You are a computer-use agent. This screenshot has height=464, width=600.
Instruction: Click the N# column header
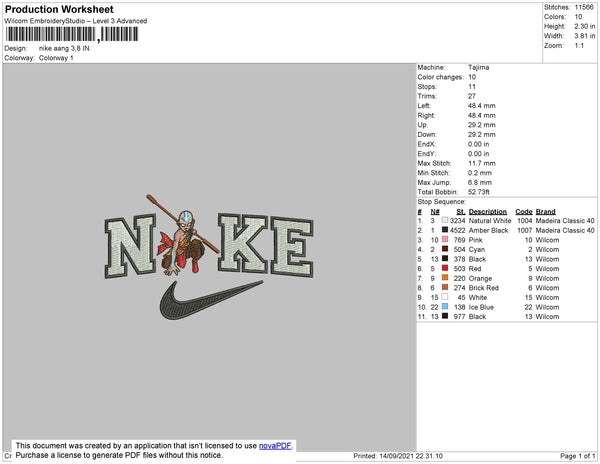435,212
